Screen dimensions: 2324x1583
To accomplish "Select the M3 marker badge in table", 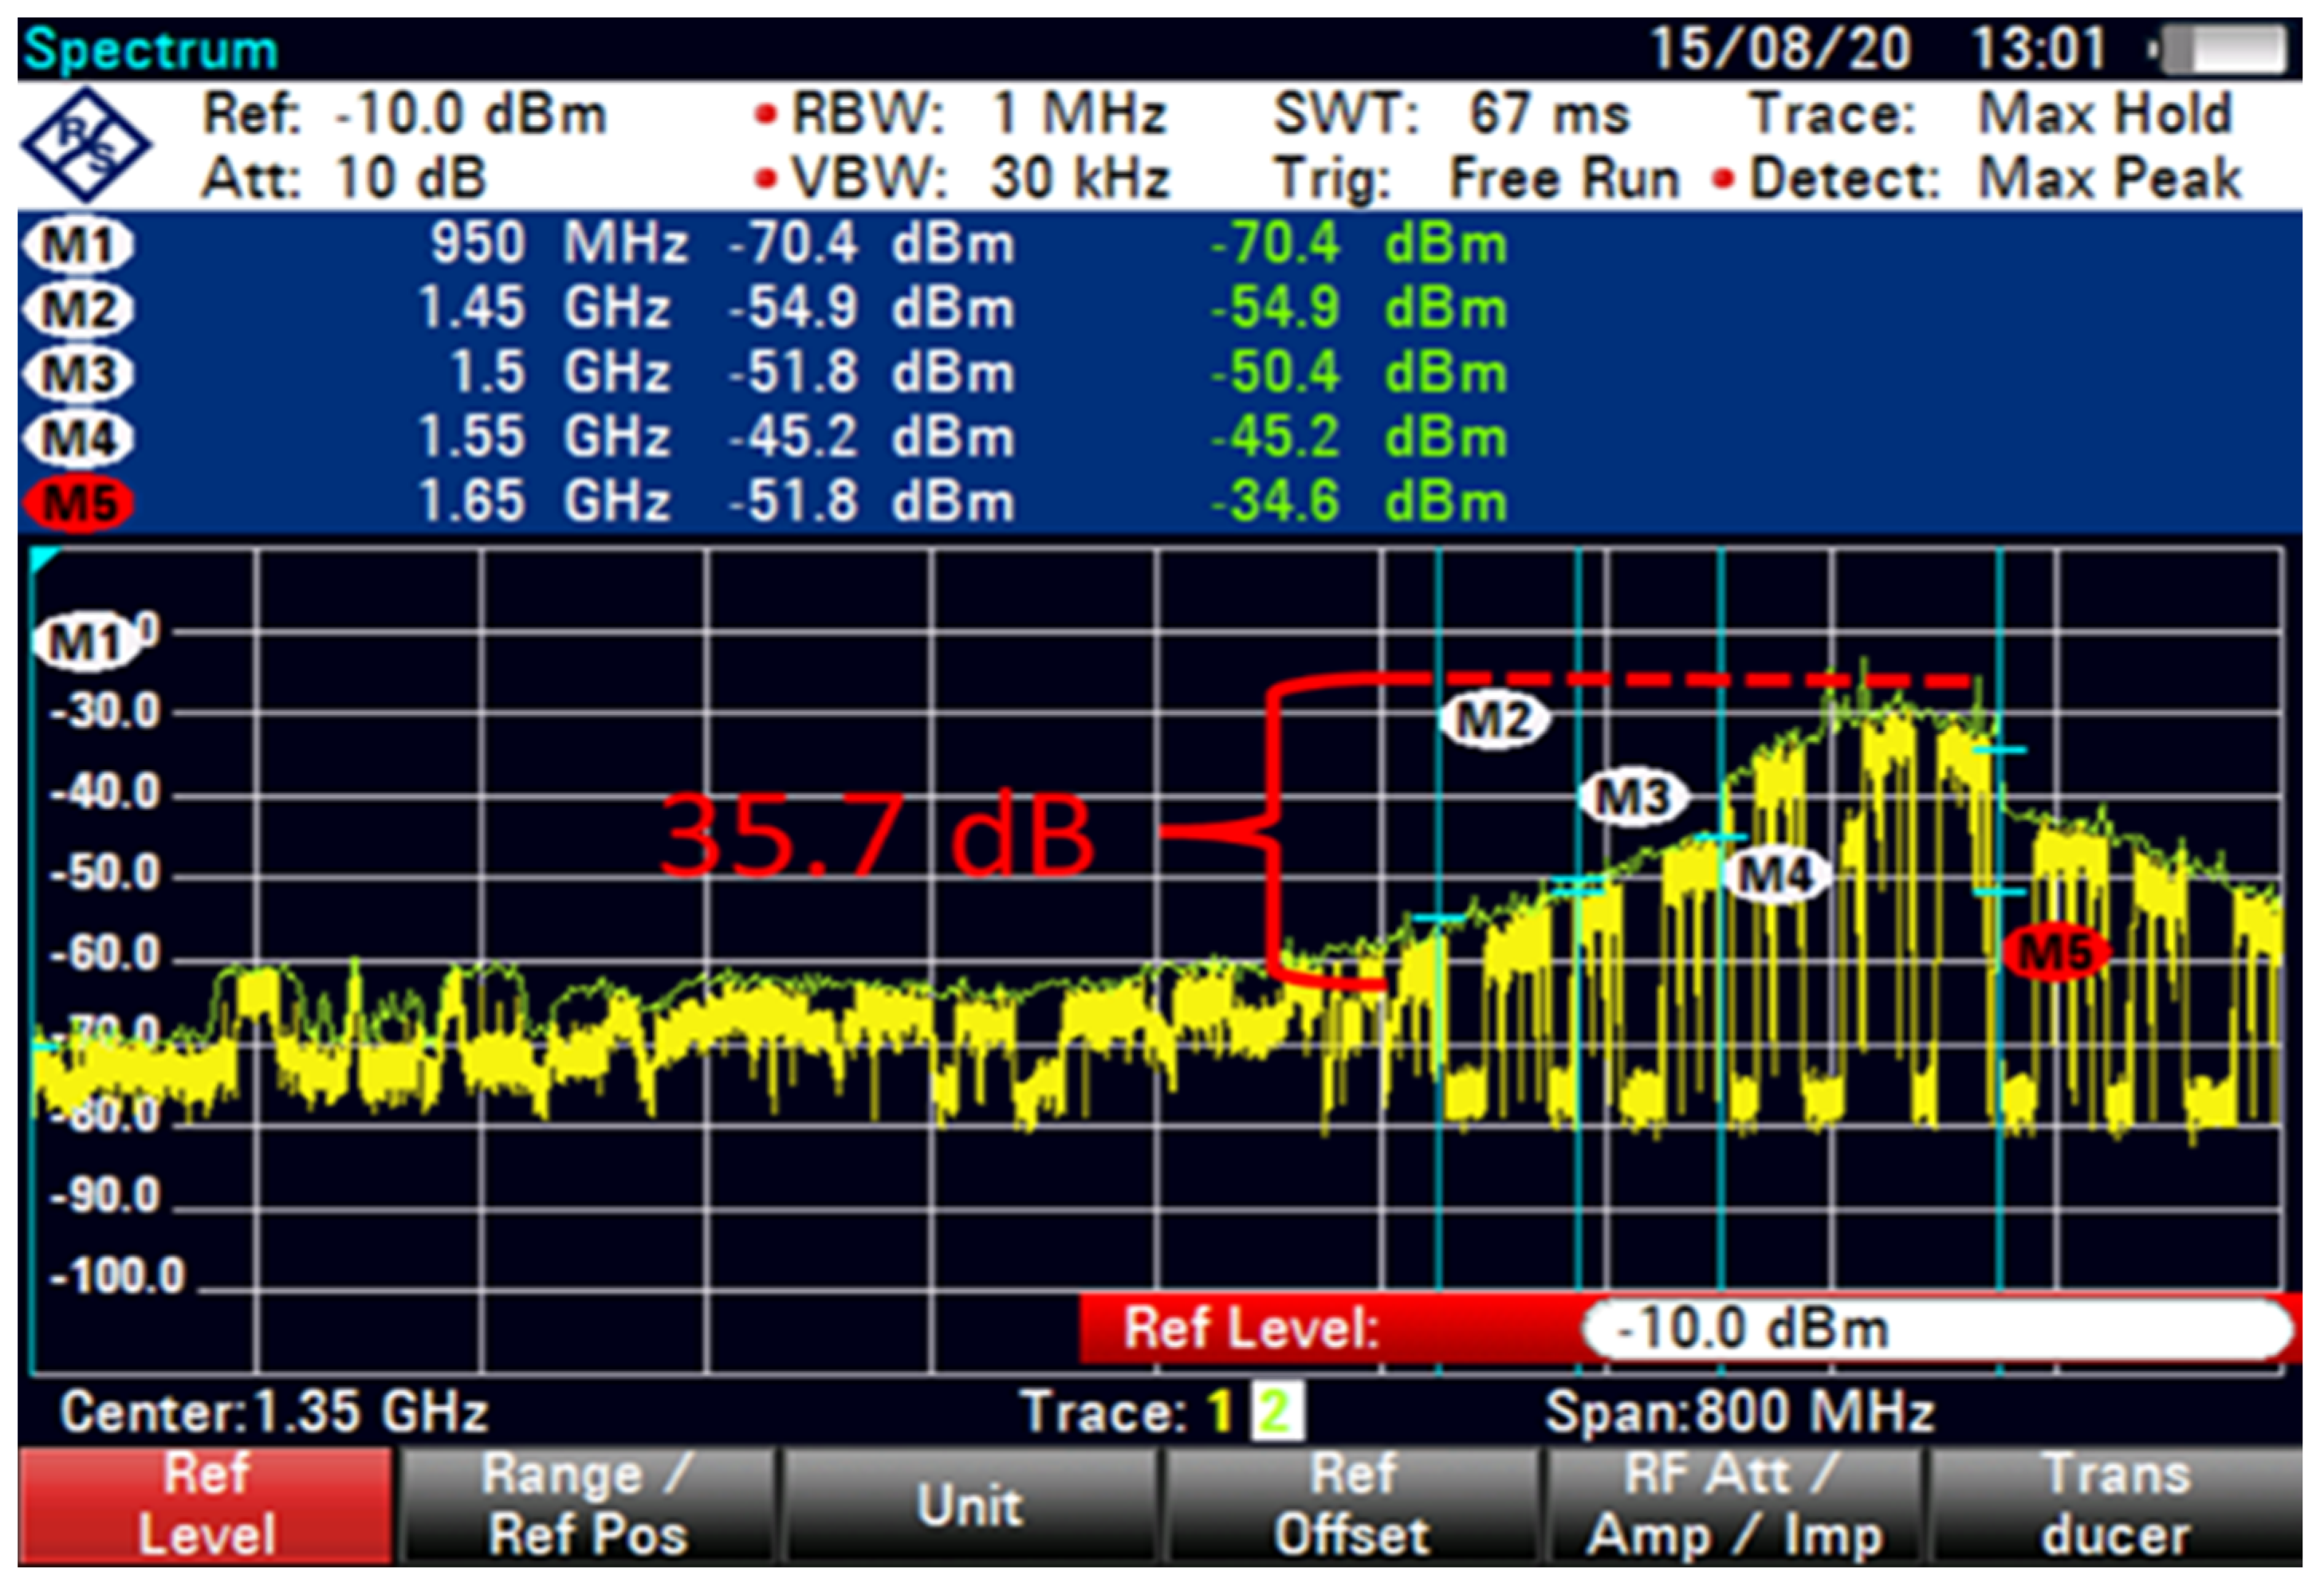I will 78,374.
